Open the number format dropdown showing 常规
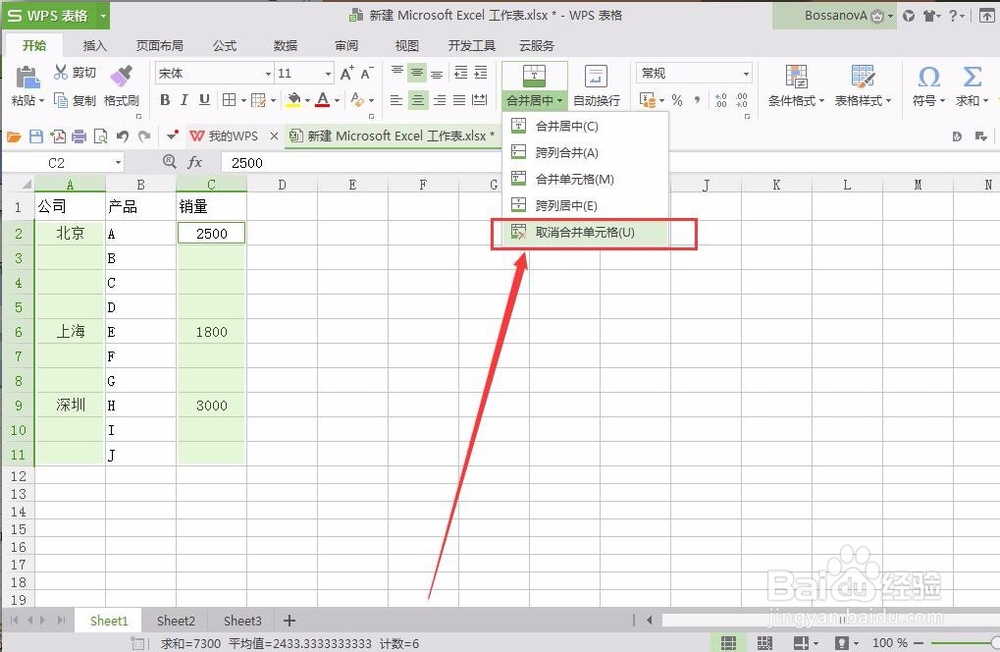Viewport: 1000px width, 652px height. click(693, 73)
